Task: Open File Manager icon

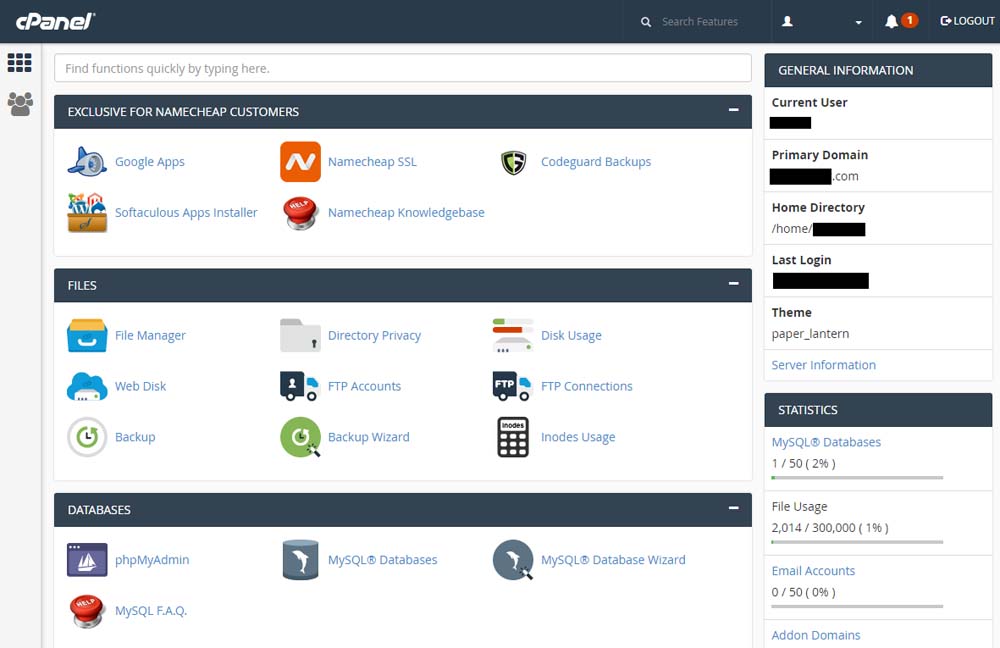Action: [87, 335]
